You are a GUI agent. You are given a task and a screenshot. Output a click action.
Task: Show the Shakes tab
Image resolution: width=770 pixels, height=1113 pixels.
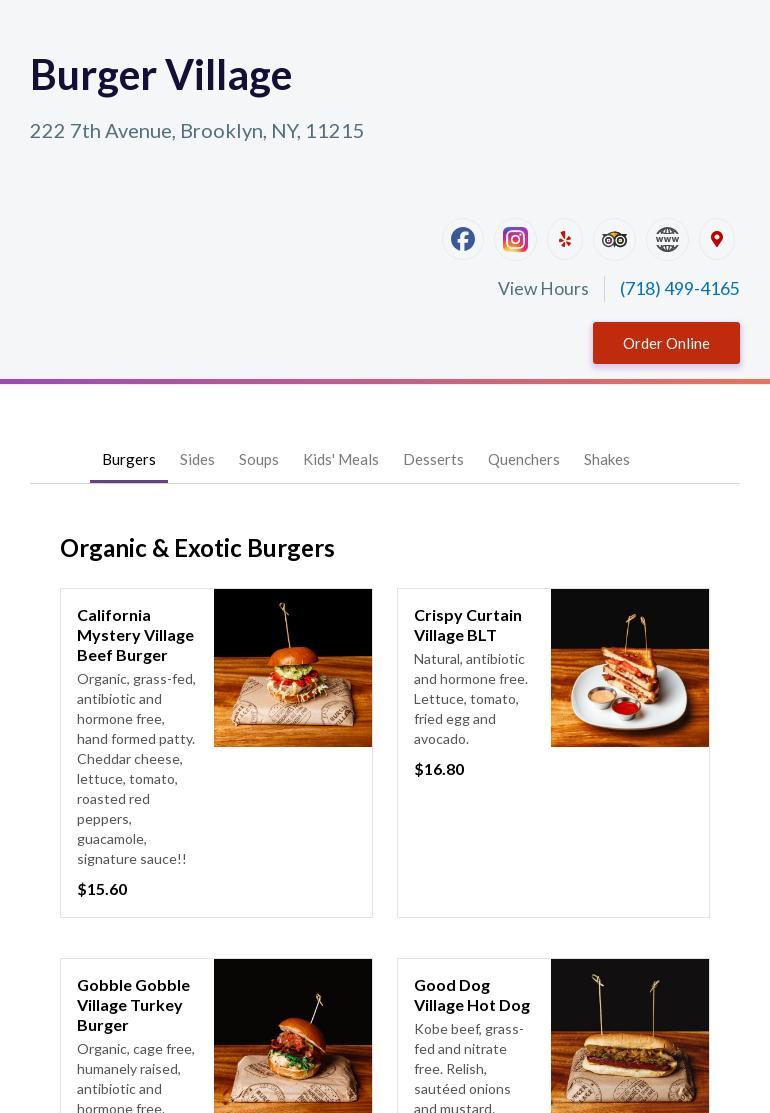pyautogui.click(x=607, y=460)
